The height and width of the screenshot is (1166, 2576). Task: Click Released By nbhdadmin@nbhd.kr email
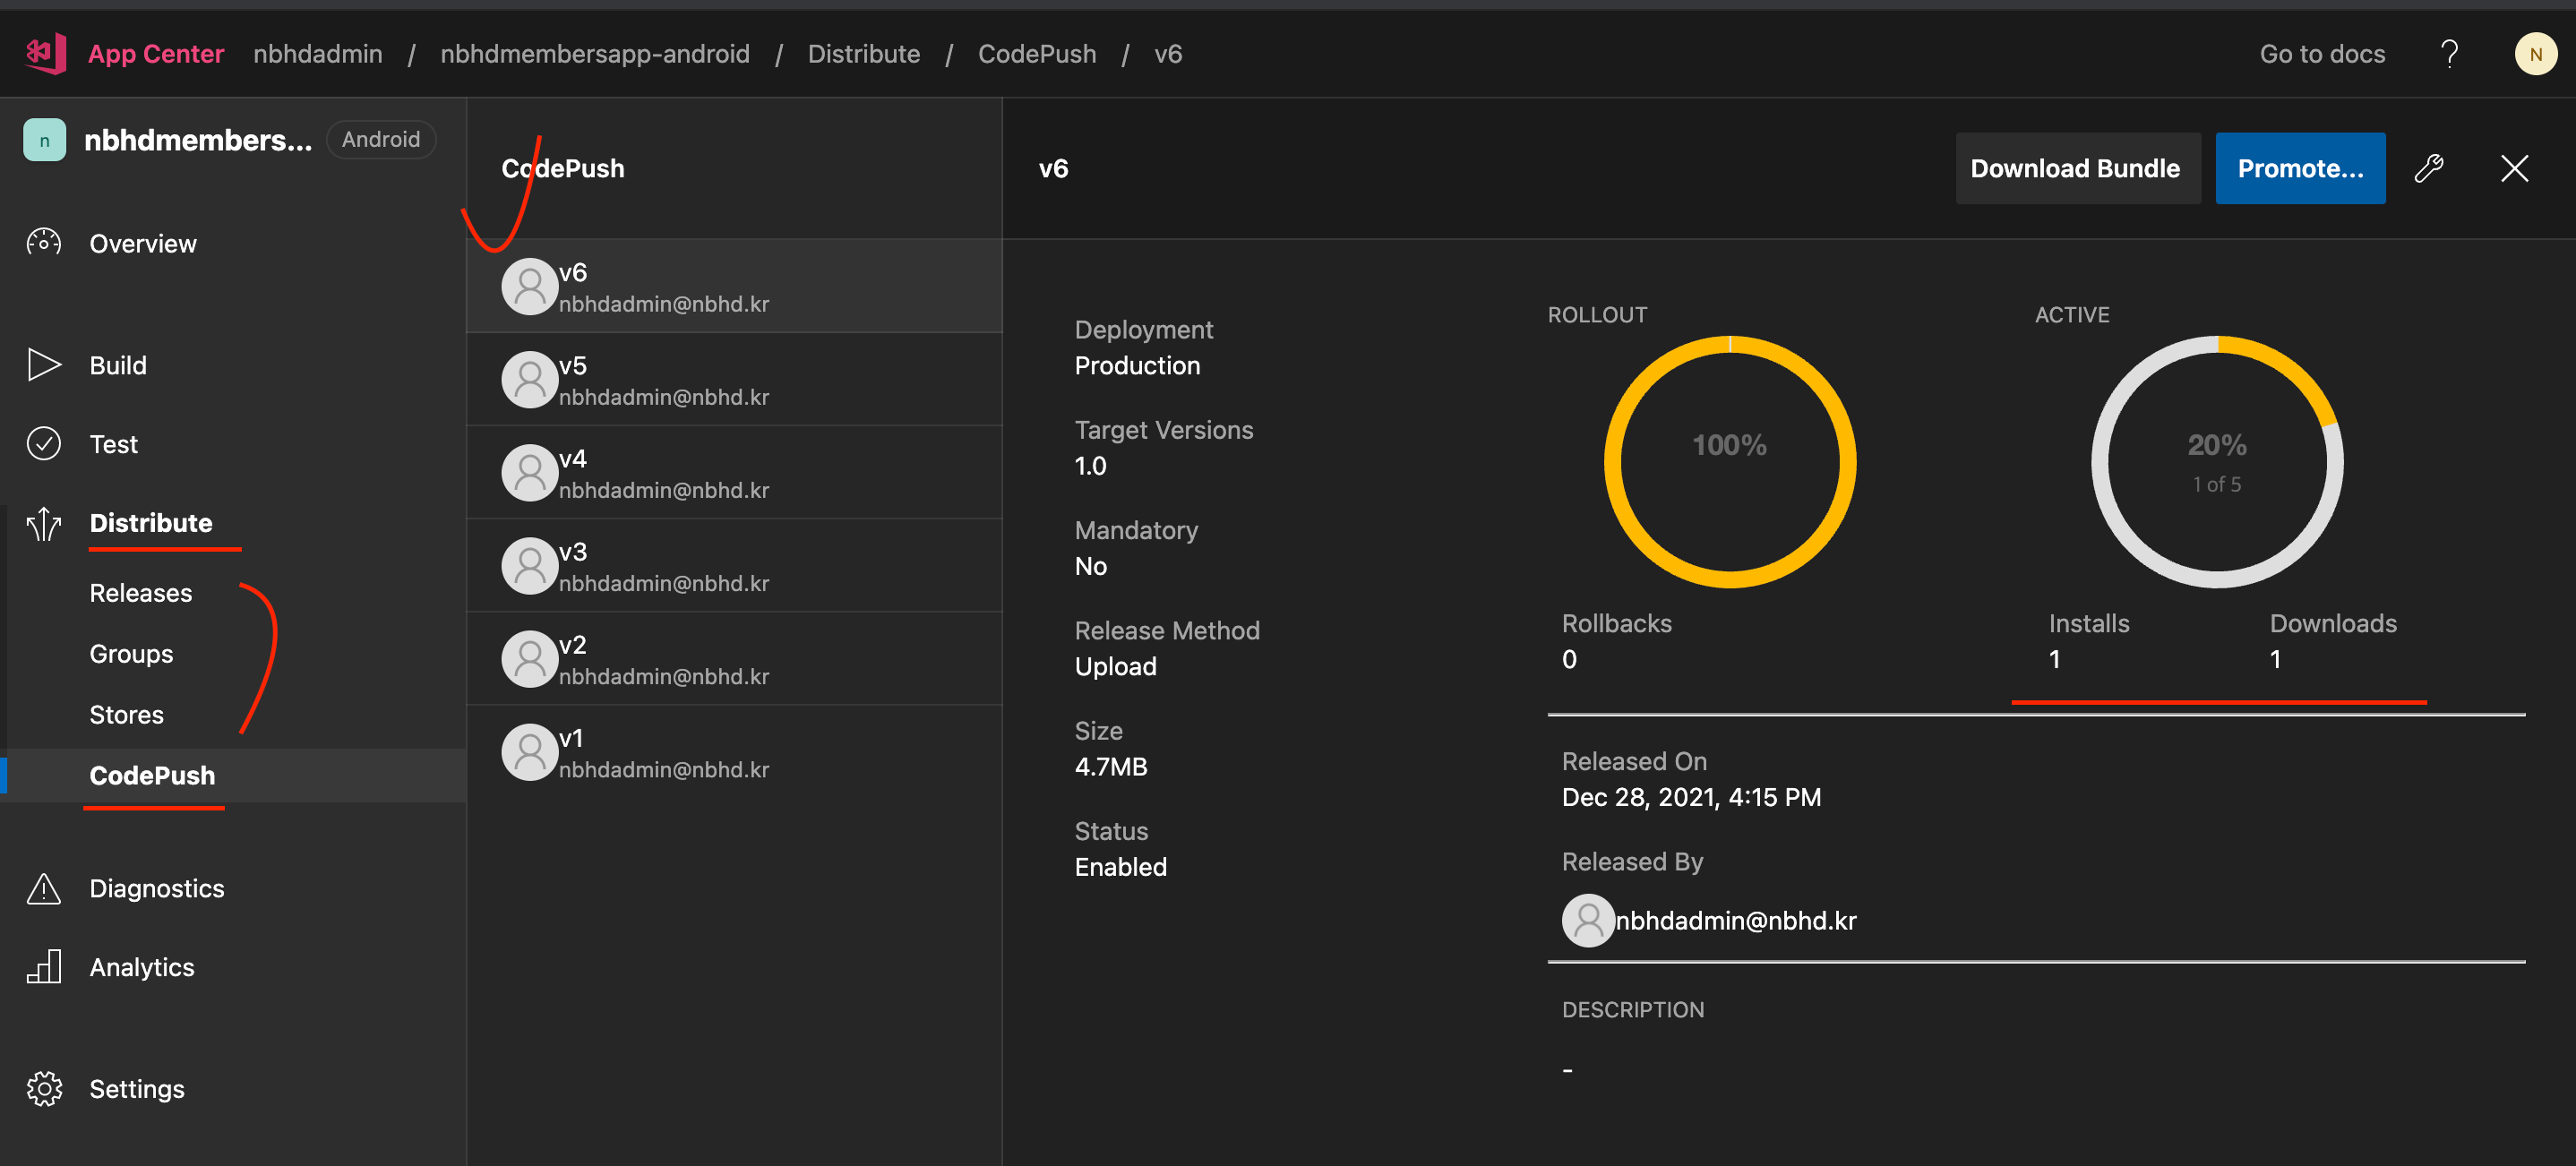[x=1736, y=920]
